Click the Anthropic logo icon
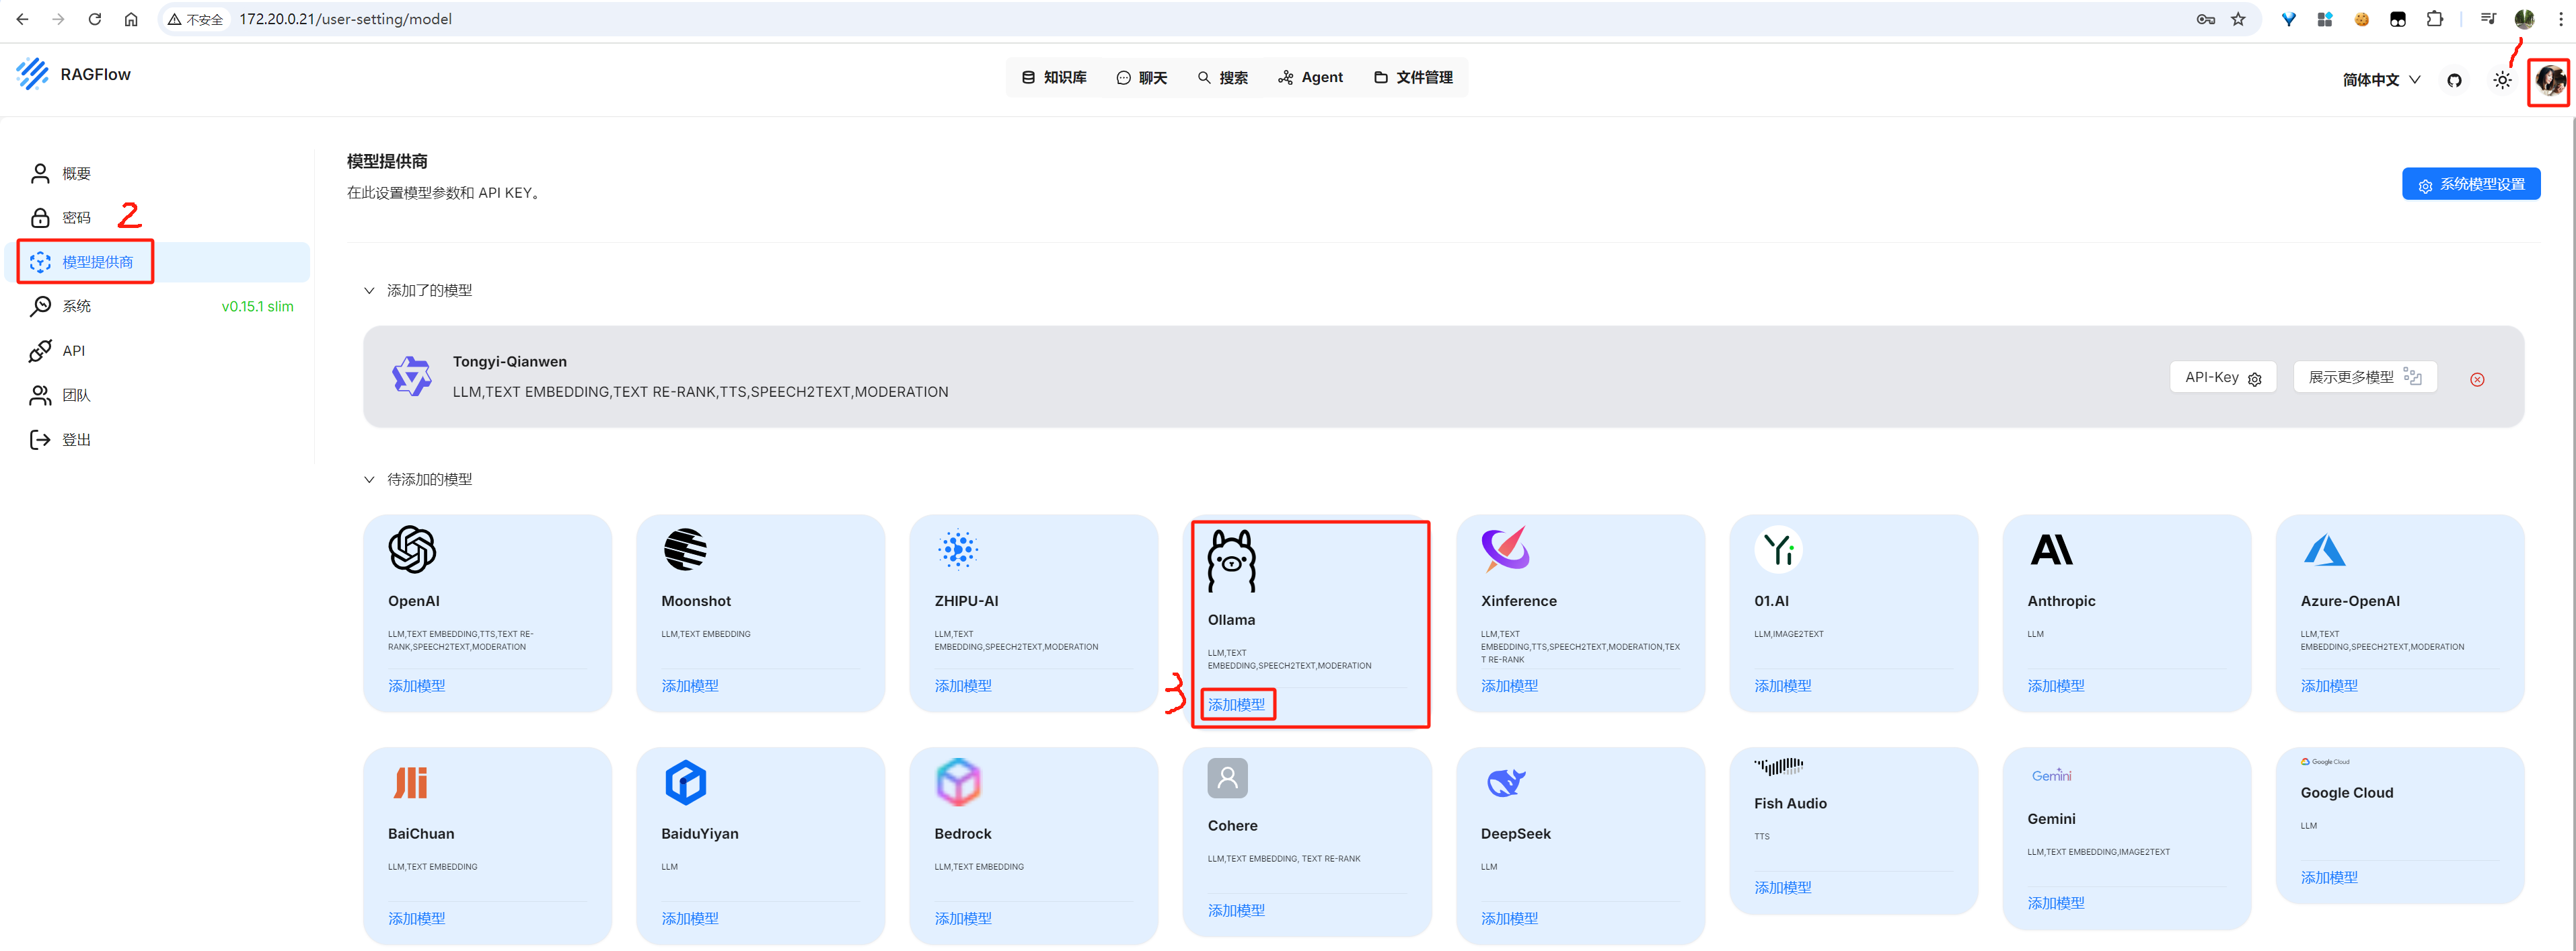The image size is (2576, 951). [x=2051, y=549]
